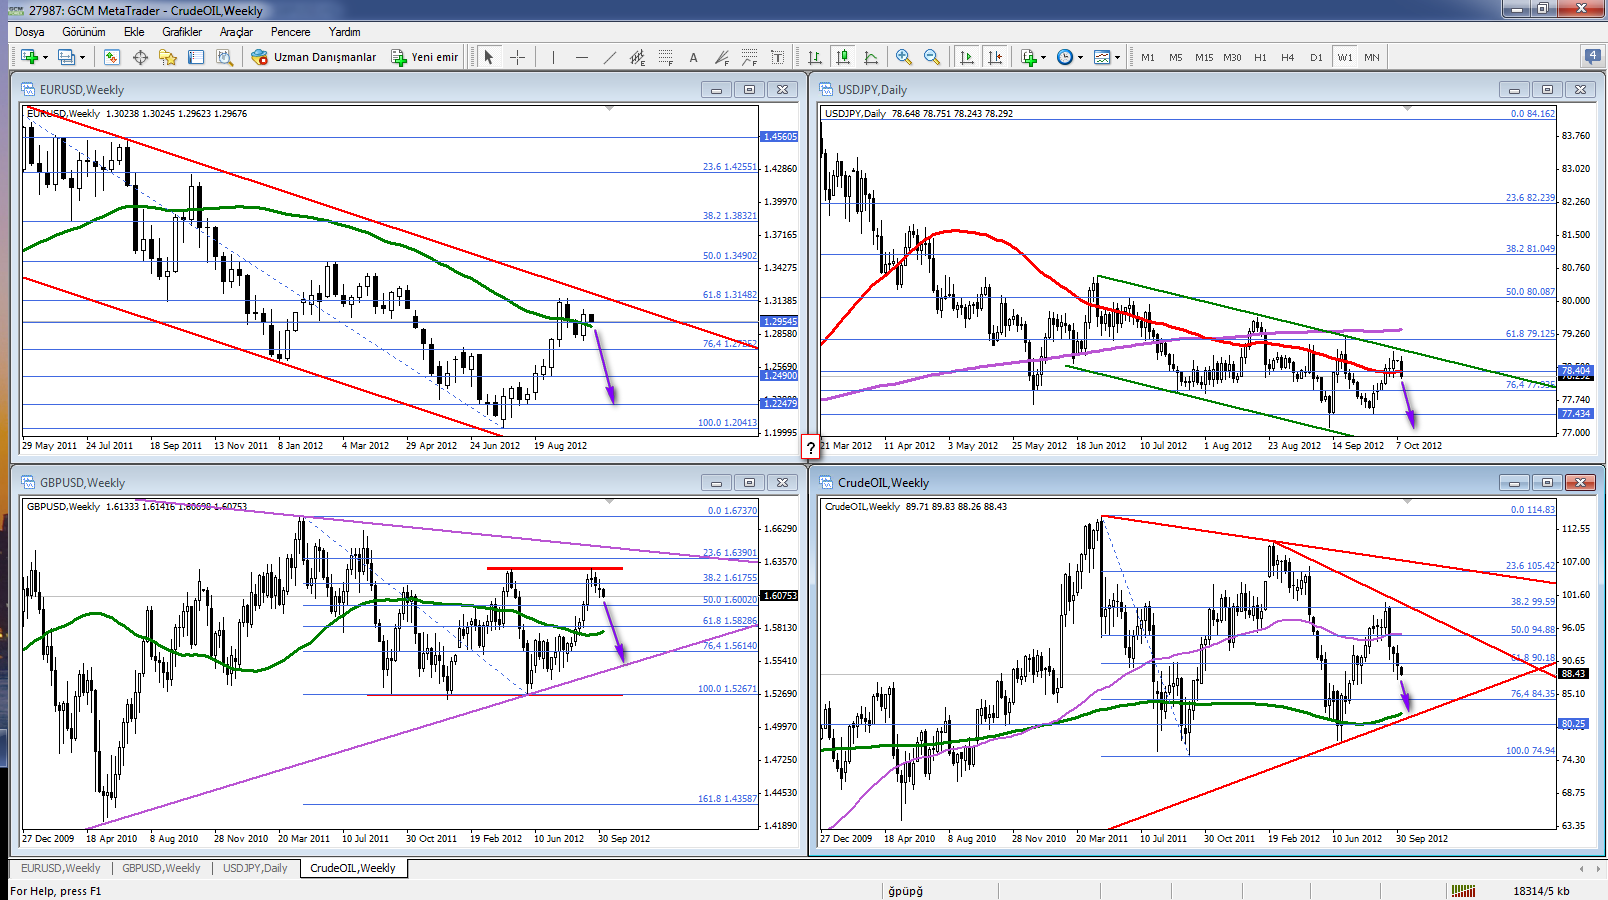The height and width of the screenshot is (900, 1608).
Task: Open the Market Watch window icon
Action: tap(112, 57)
